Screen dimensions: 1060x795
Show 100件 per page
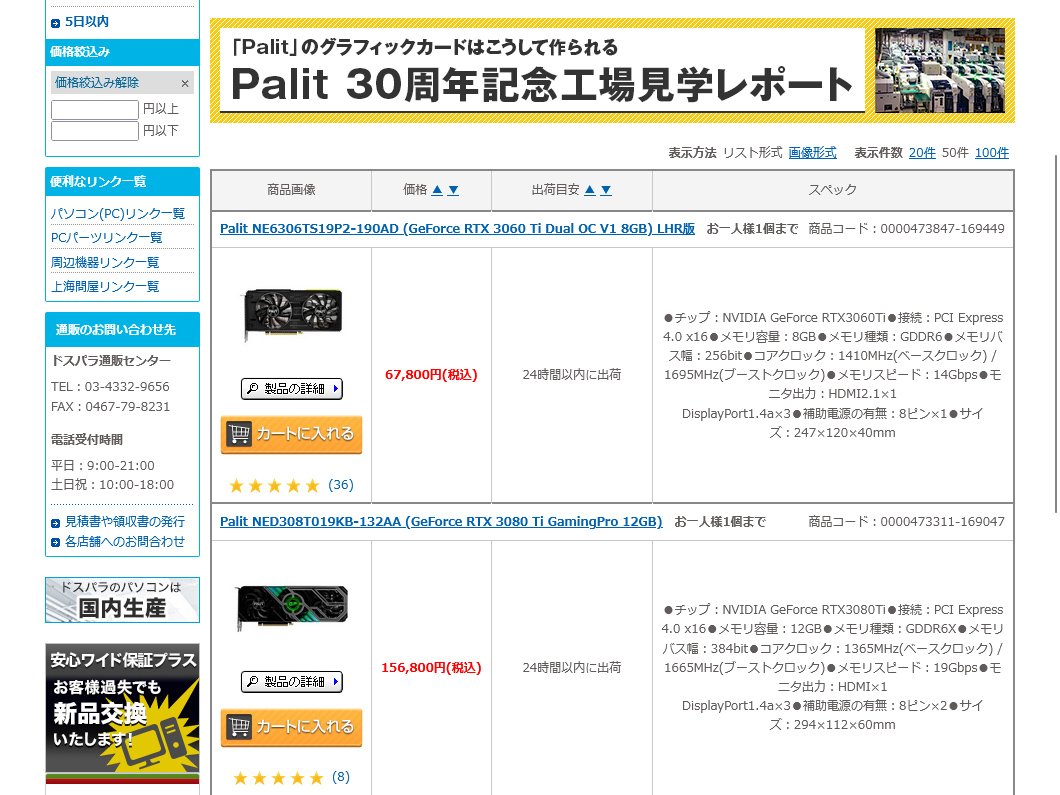992,153
